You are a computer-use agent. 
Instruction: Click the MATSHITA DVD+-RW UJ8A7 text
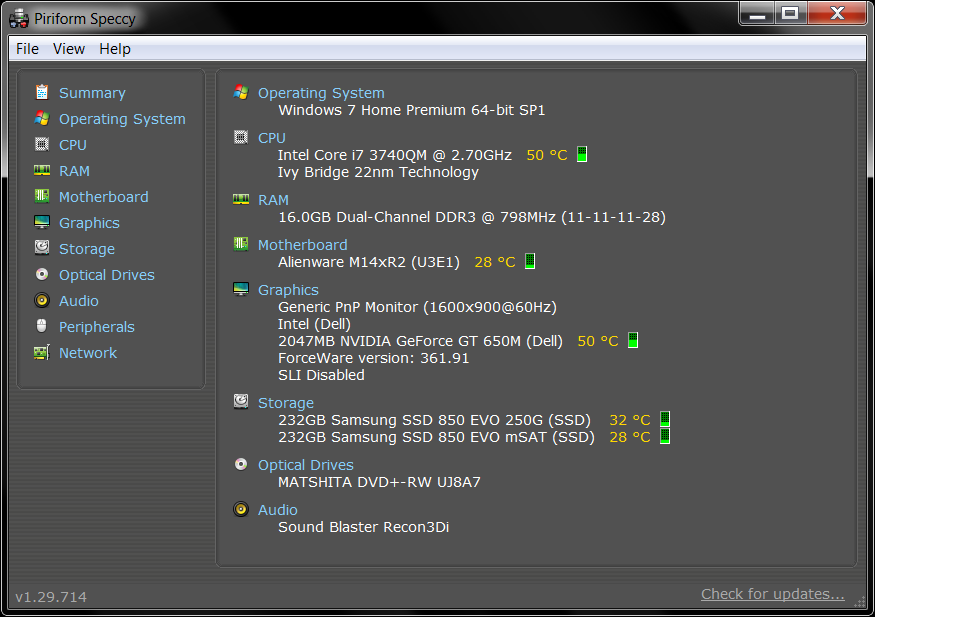pyautogui.click(x=379, y=482)
